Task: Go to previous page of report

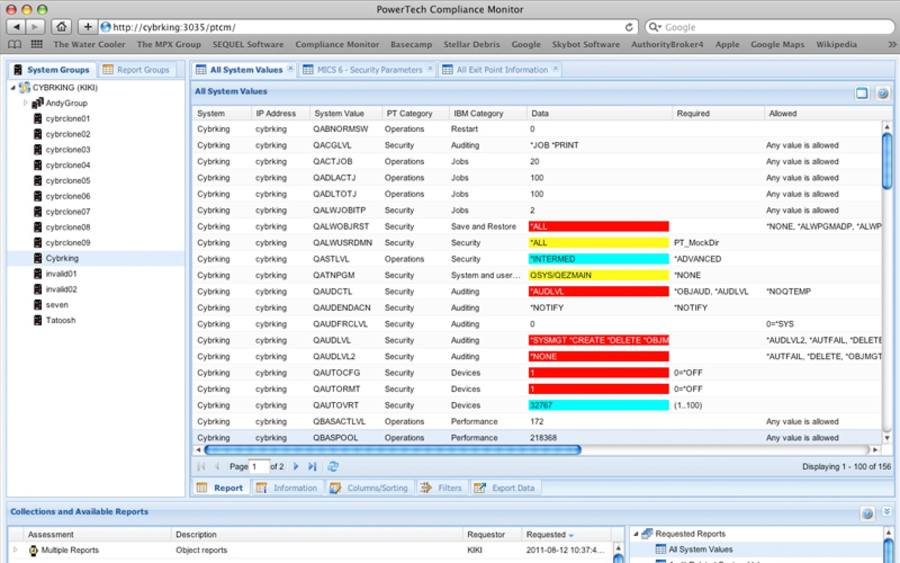Action: (217, 467)
